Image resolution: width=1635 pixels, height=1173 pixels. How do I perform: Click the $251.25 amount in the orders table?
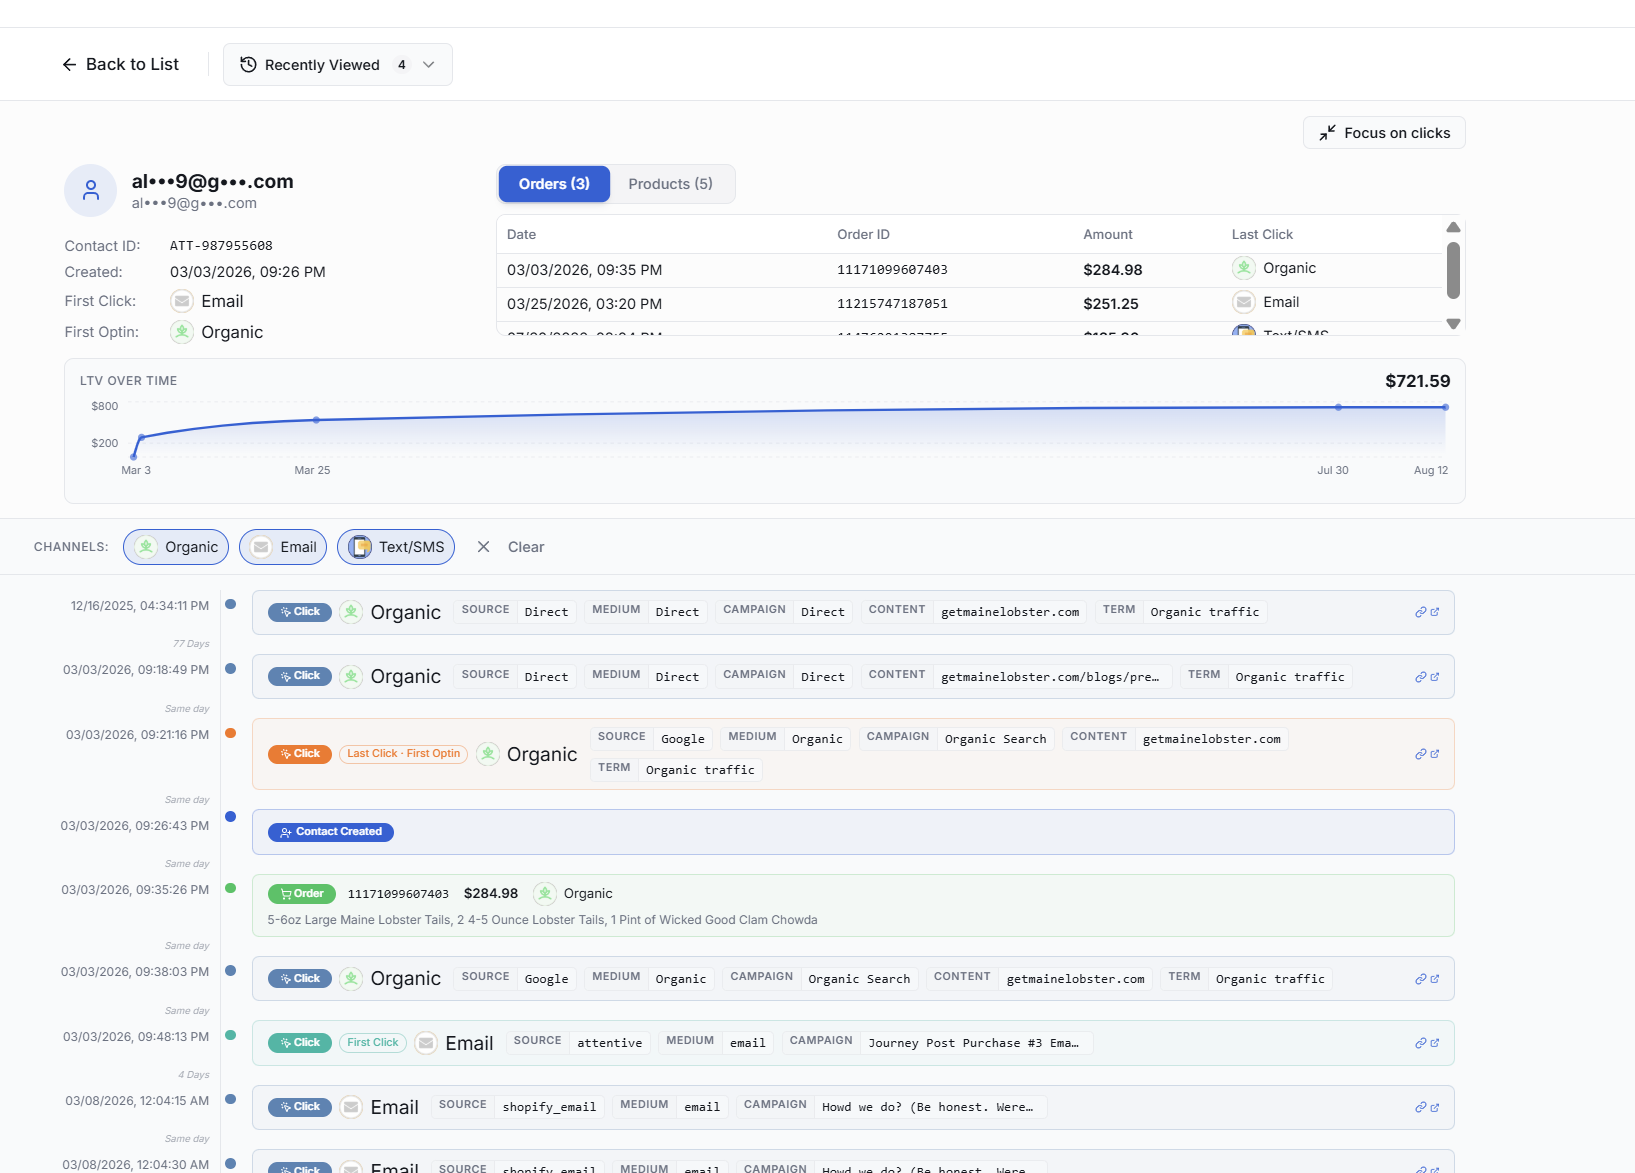[x=1111, y=304]
